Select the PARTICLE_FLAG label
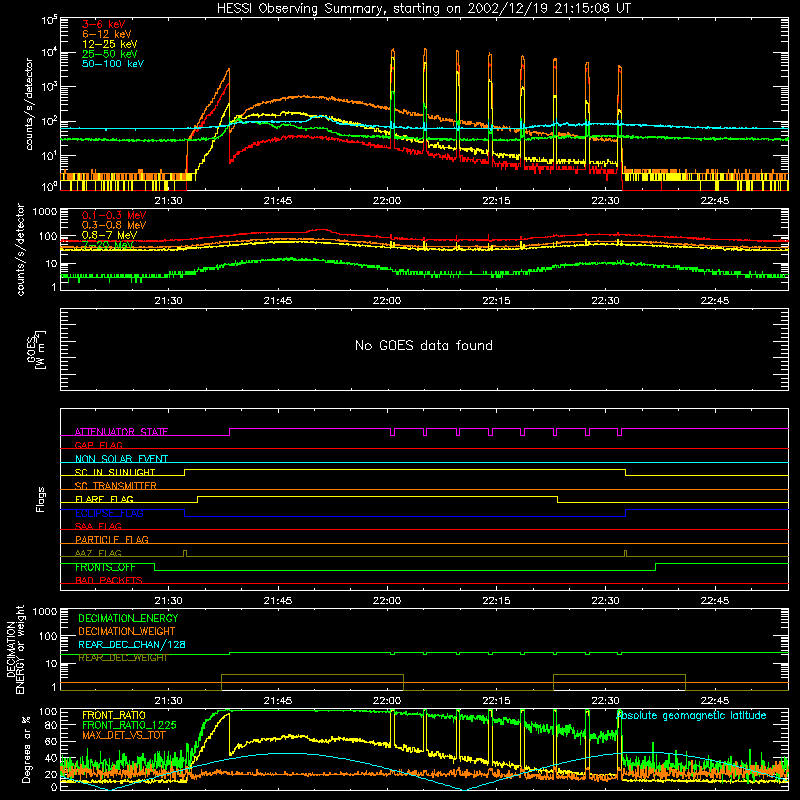 click(x=112, y=539)
